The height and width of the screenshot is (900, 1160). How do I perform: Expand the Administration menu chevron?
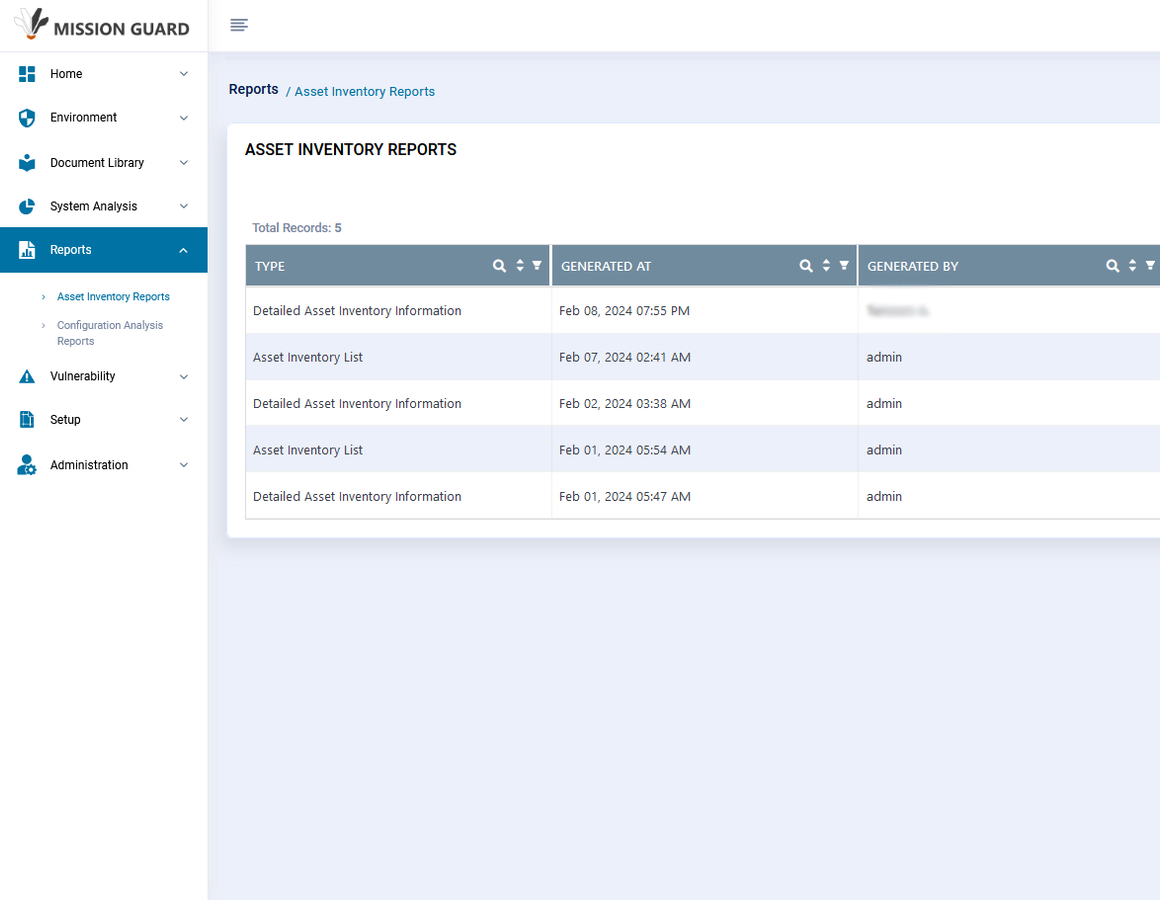pos(183,465)
